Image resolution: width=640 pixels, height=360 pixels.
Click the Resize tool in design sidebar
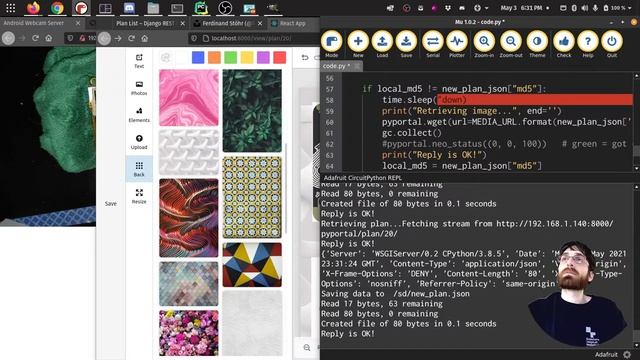click(139, 196)
